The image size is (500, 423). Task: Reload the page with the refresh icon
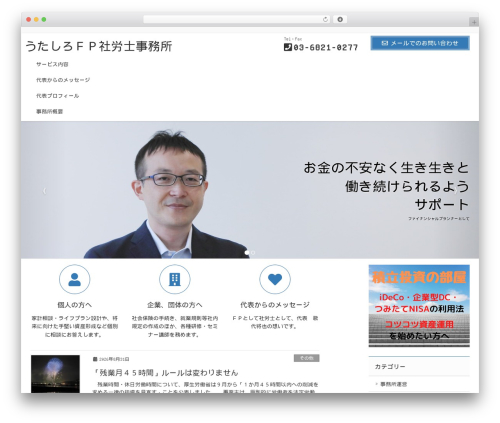click(x=325, y=19)
